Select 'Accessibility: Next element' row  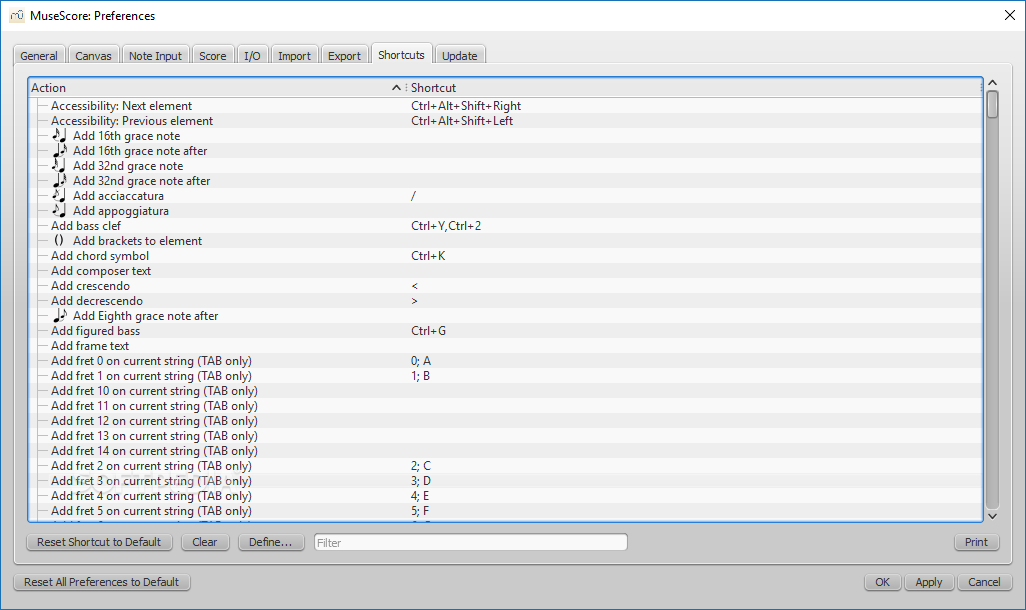[x=505, y=105]
